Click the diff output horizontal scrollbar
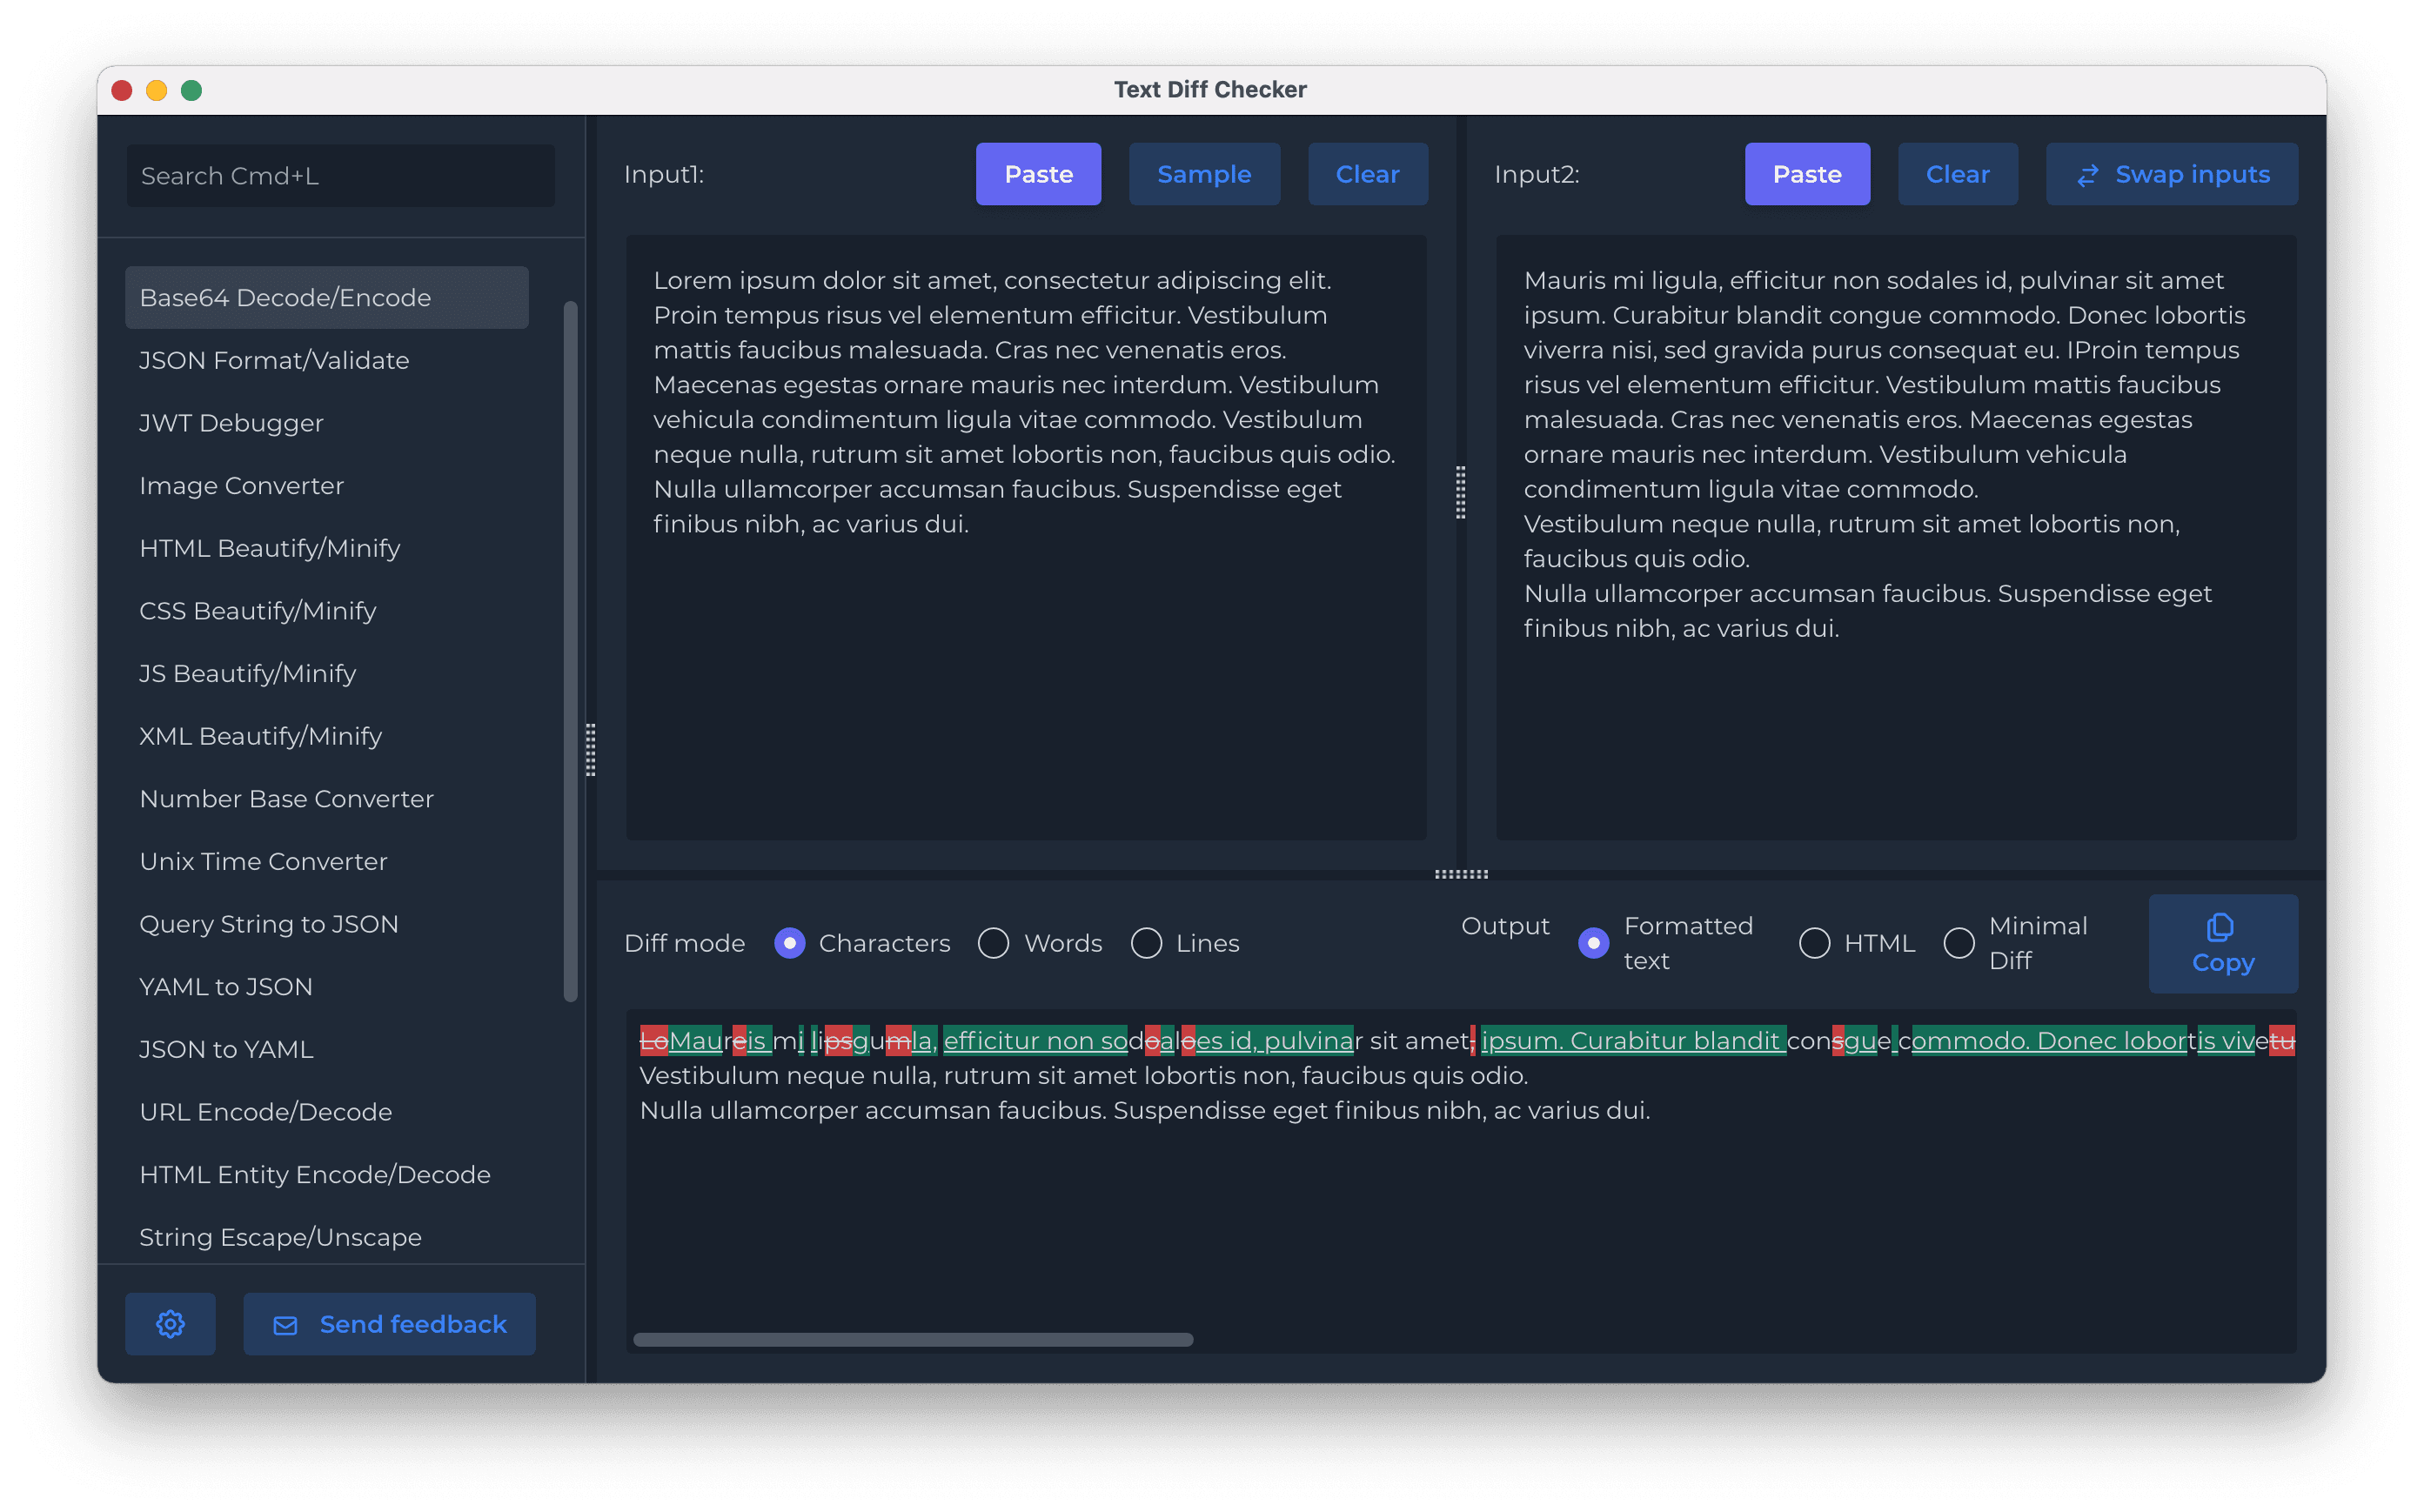This screenshot has width=2424, height=1512. coord(912,1339)
